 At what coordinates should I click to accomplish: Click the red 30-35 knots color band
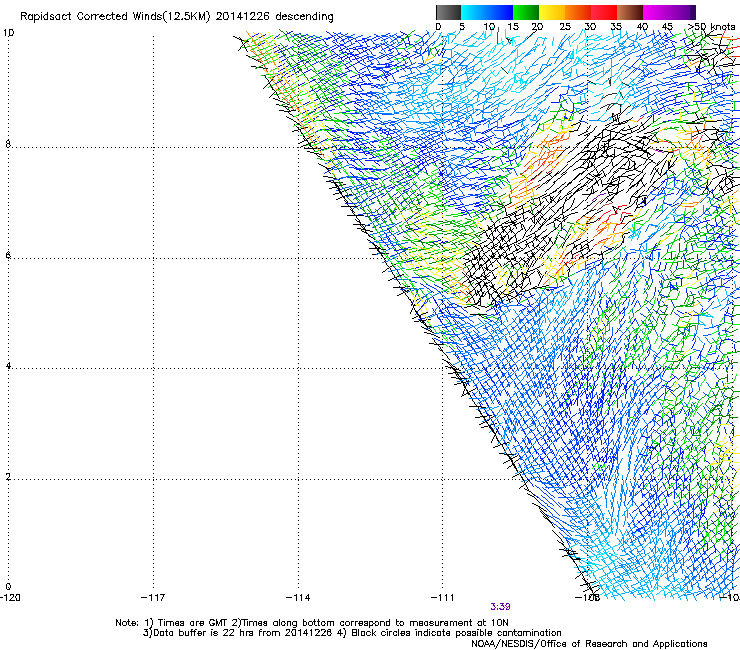[604, 12]
